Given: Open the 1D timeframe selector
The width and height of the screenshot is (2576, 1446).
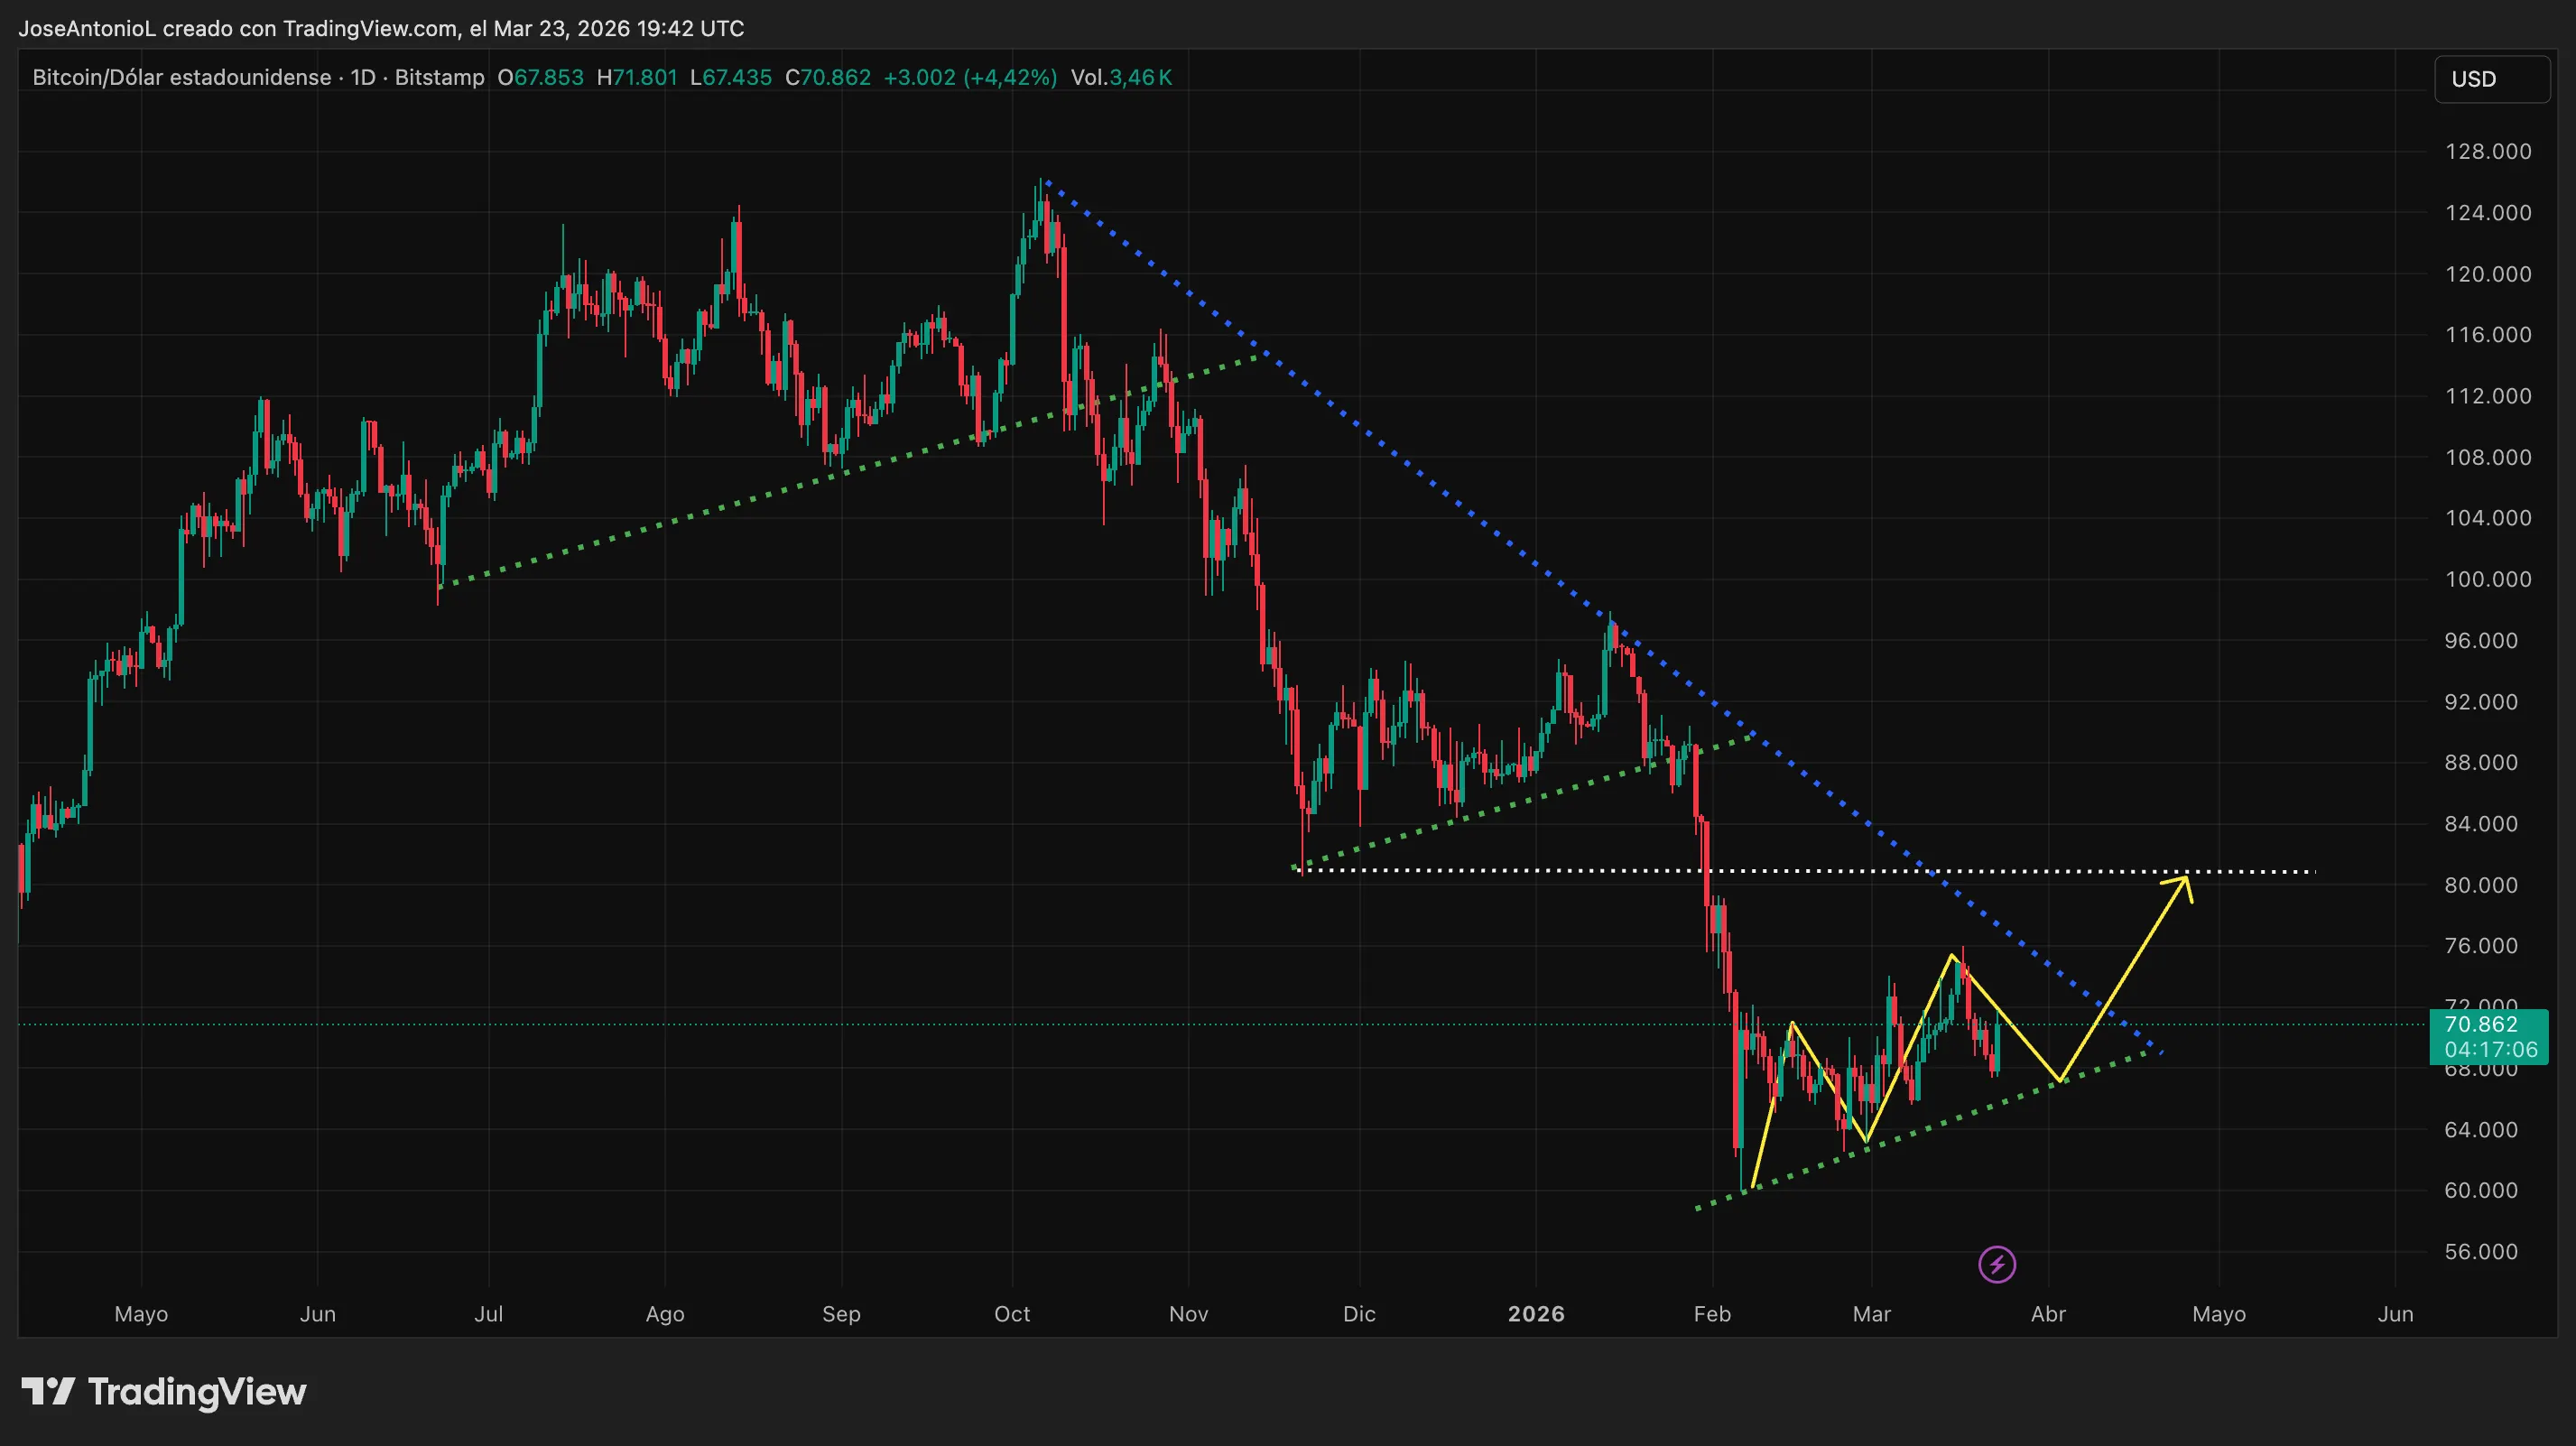Looking at the screenshot, I should point(364,77).
